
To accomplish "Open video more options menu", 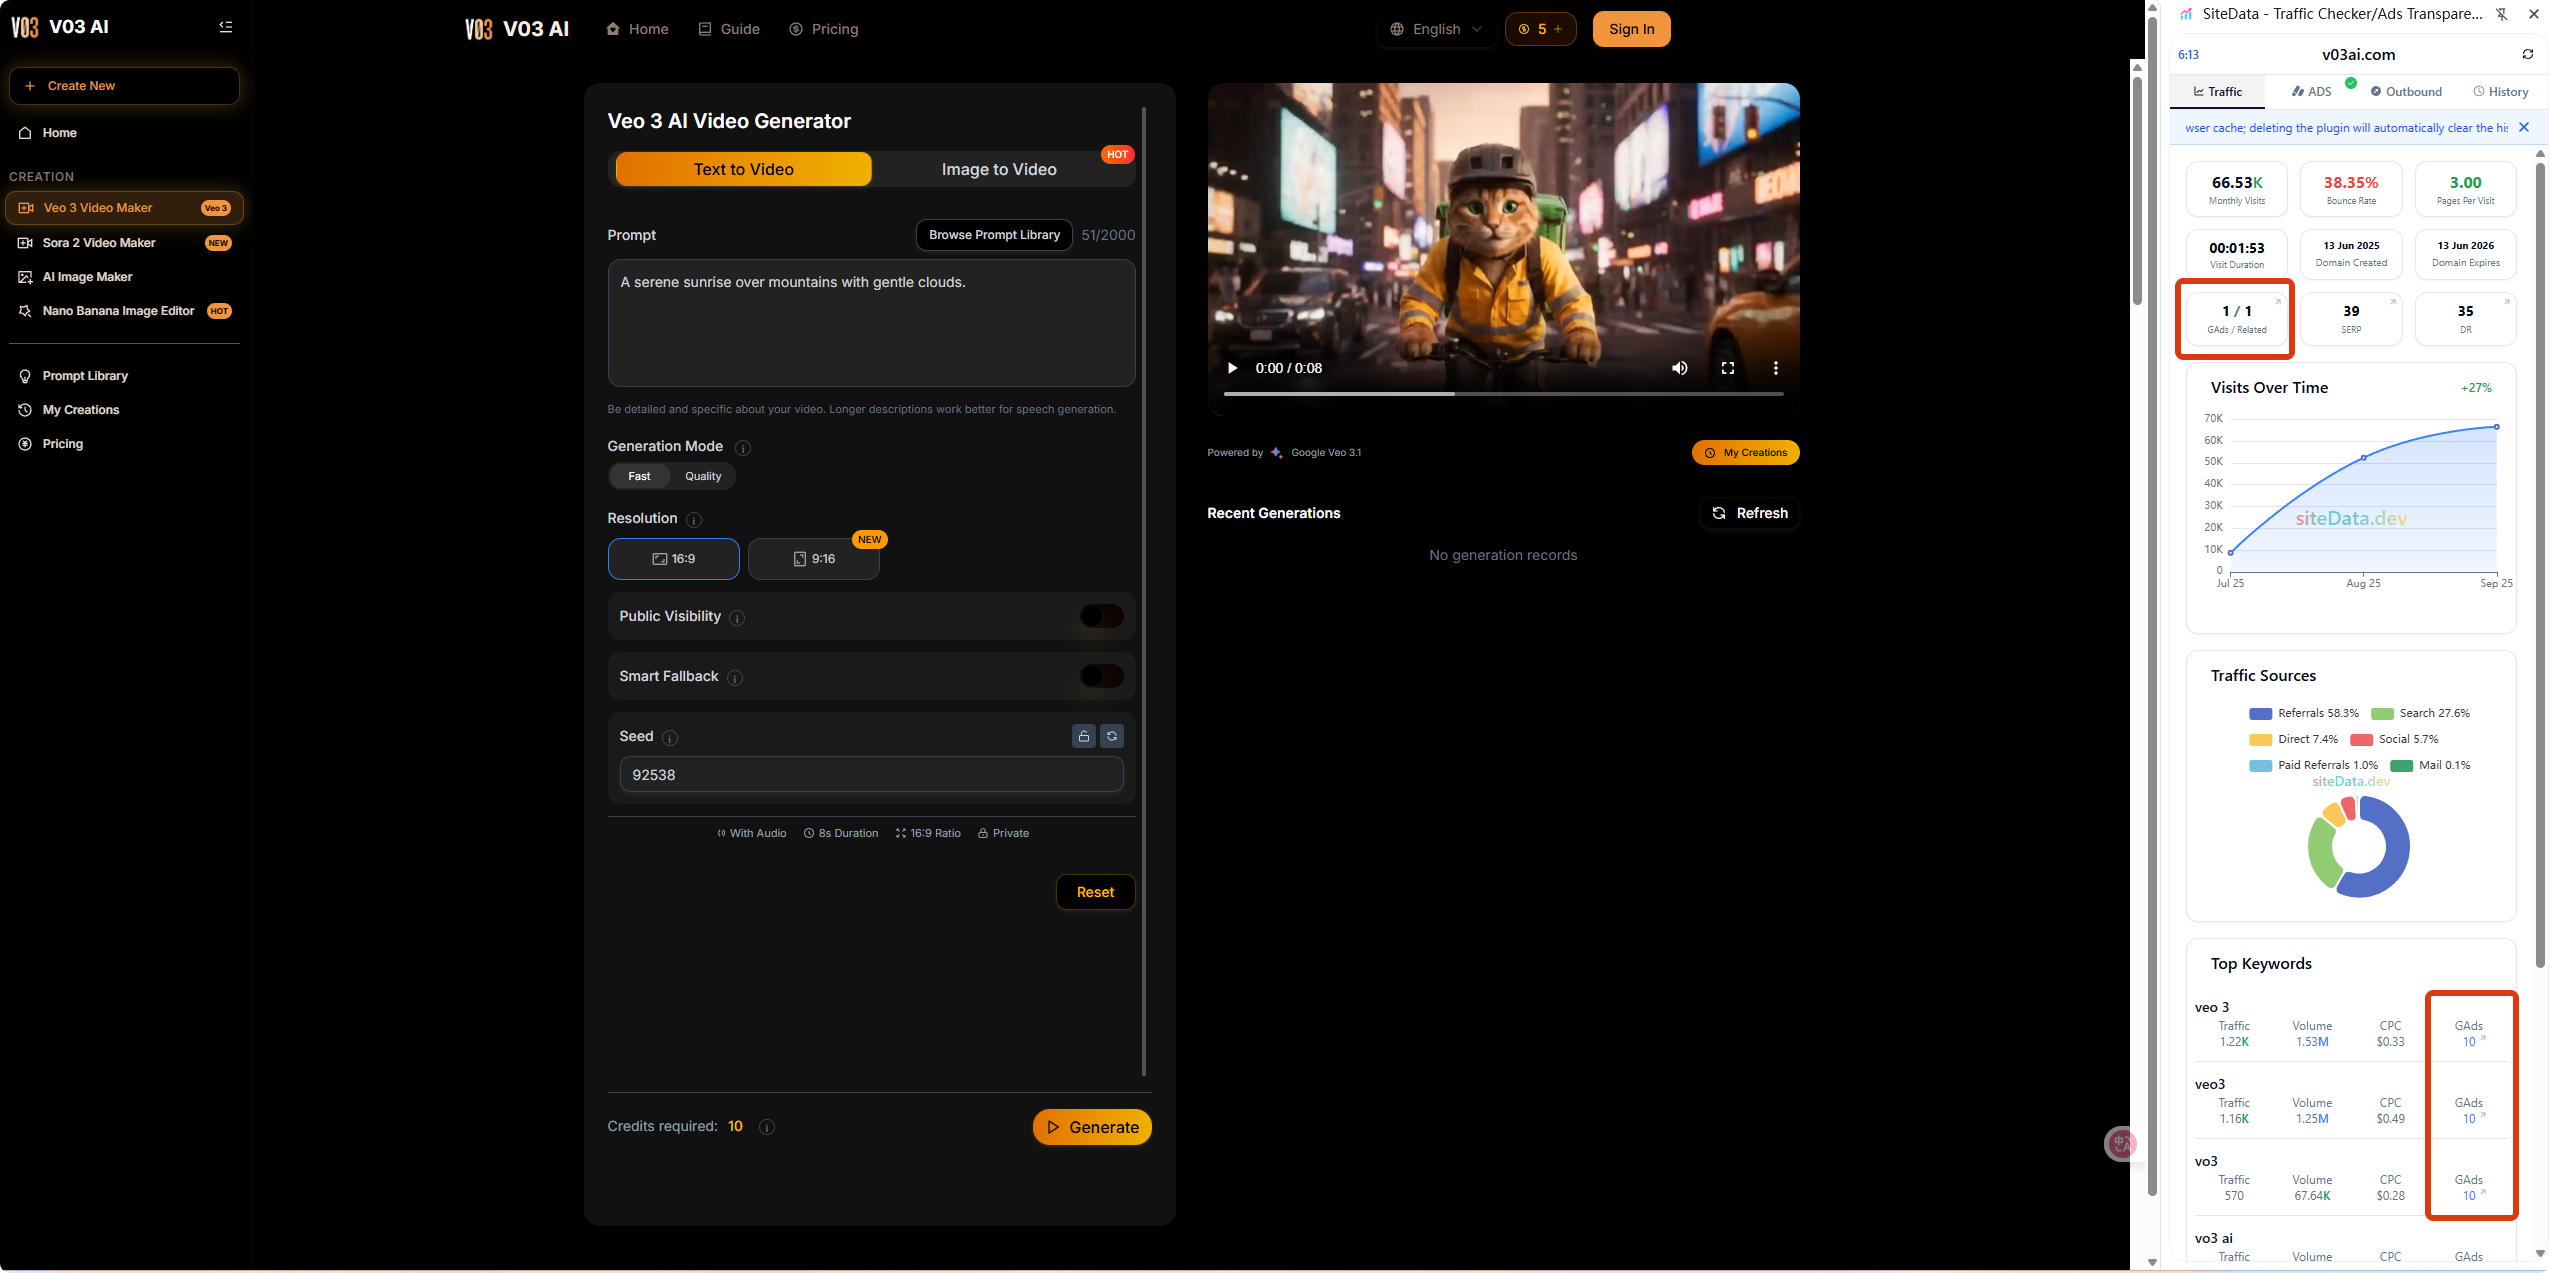I will pos(1776,368).
